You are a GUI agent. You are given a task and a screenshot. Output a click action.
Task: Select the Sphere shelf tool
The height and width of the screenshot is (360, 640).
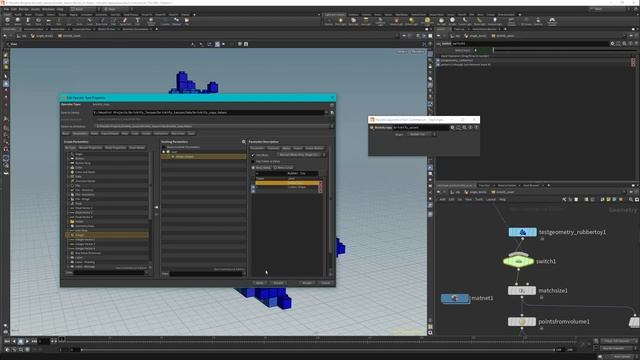(x=18, y=21)
